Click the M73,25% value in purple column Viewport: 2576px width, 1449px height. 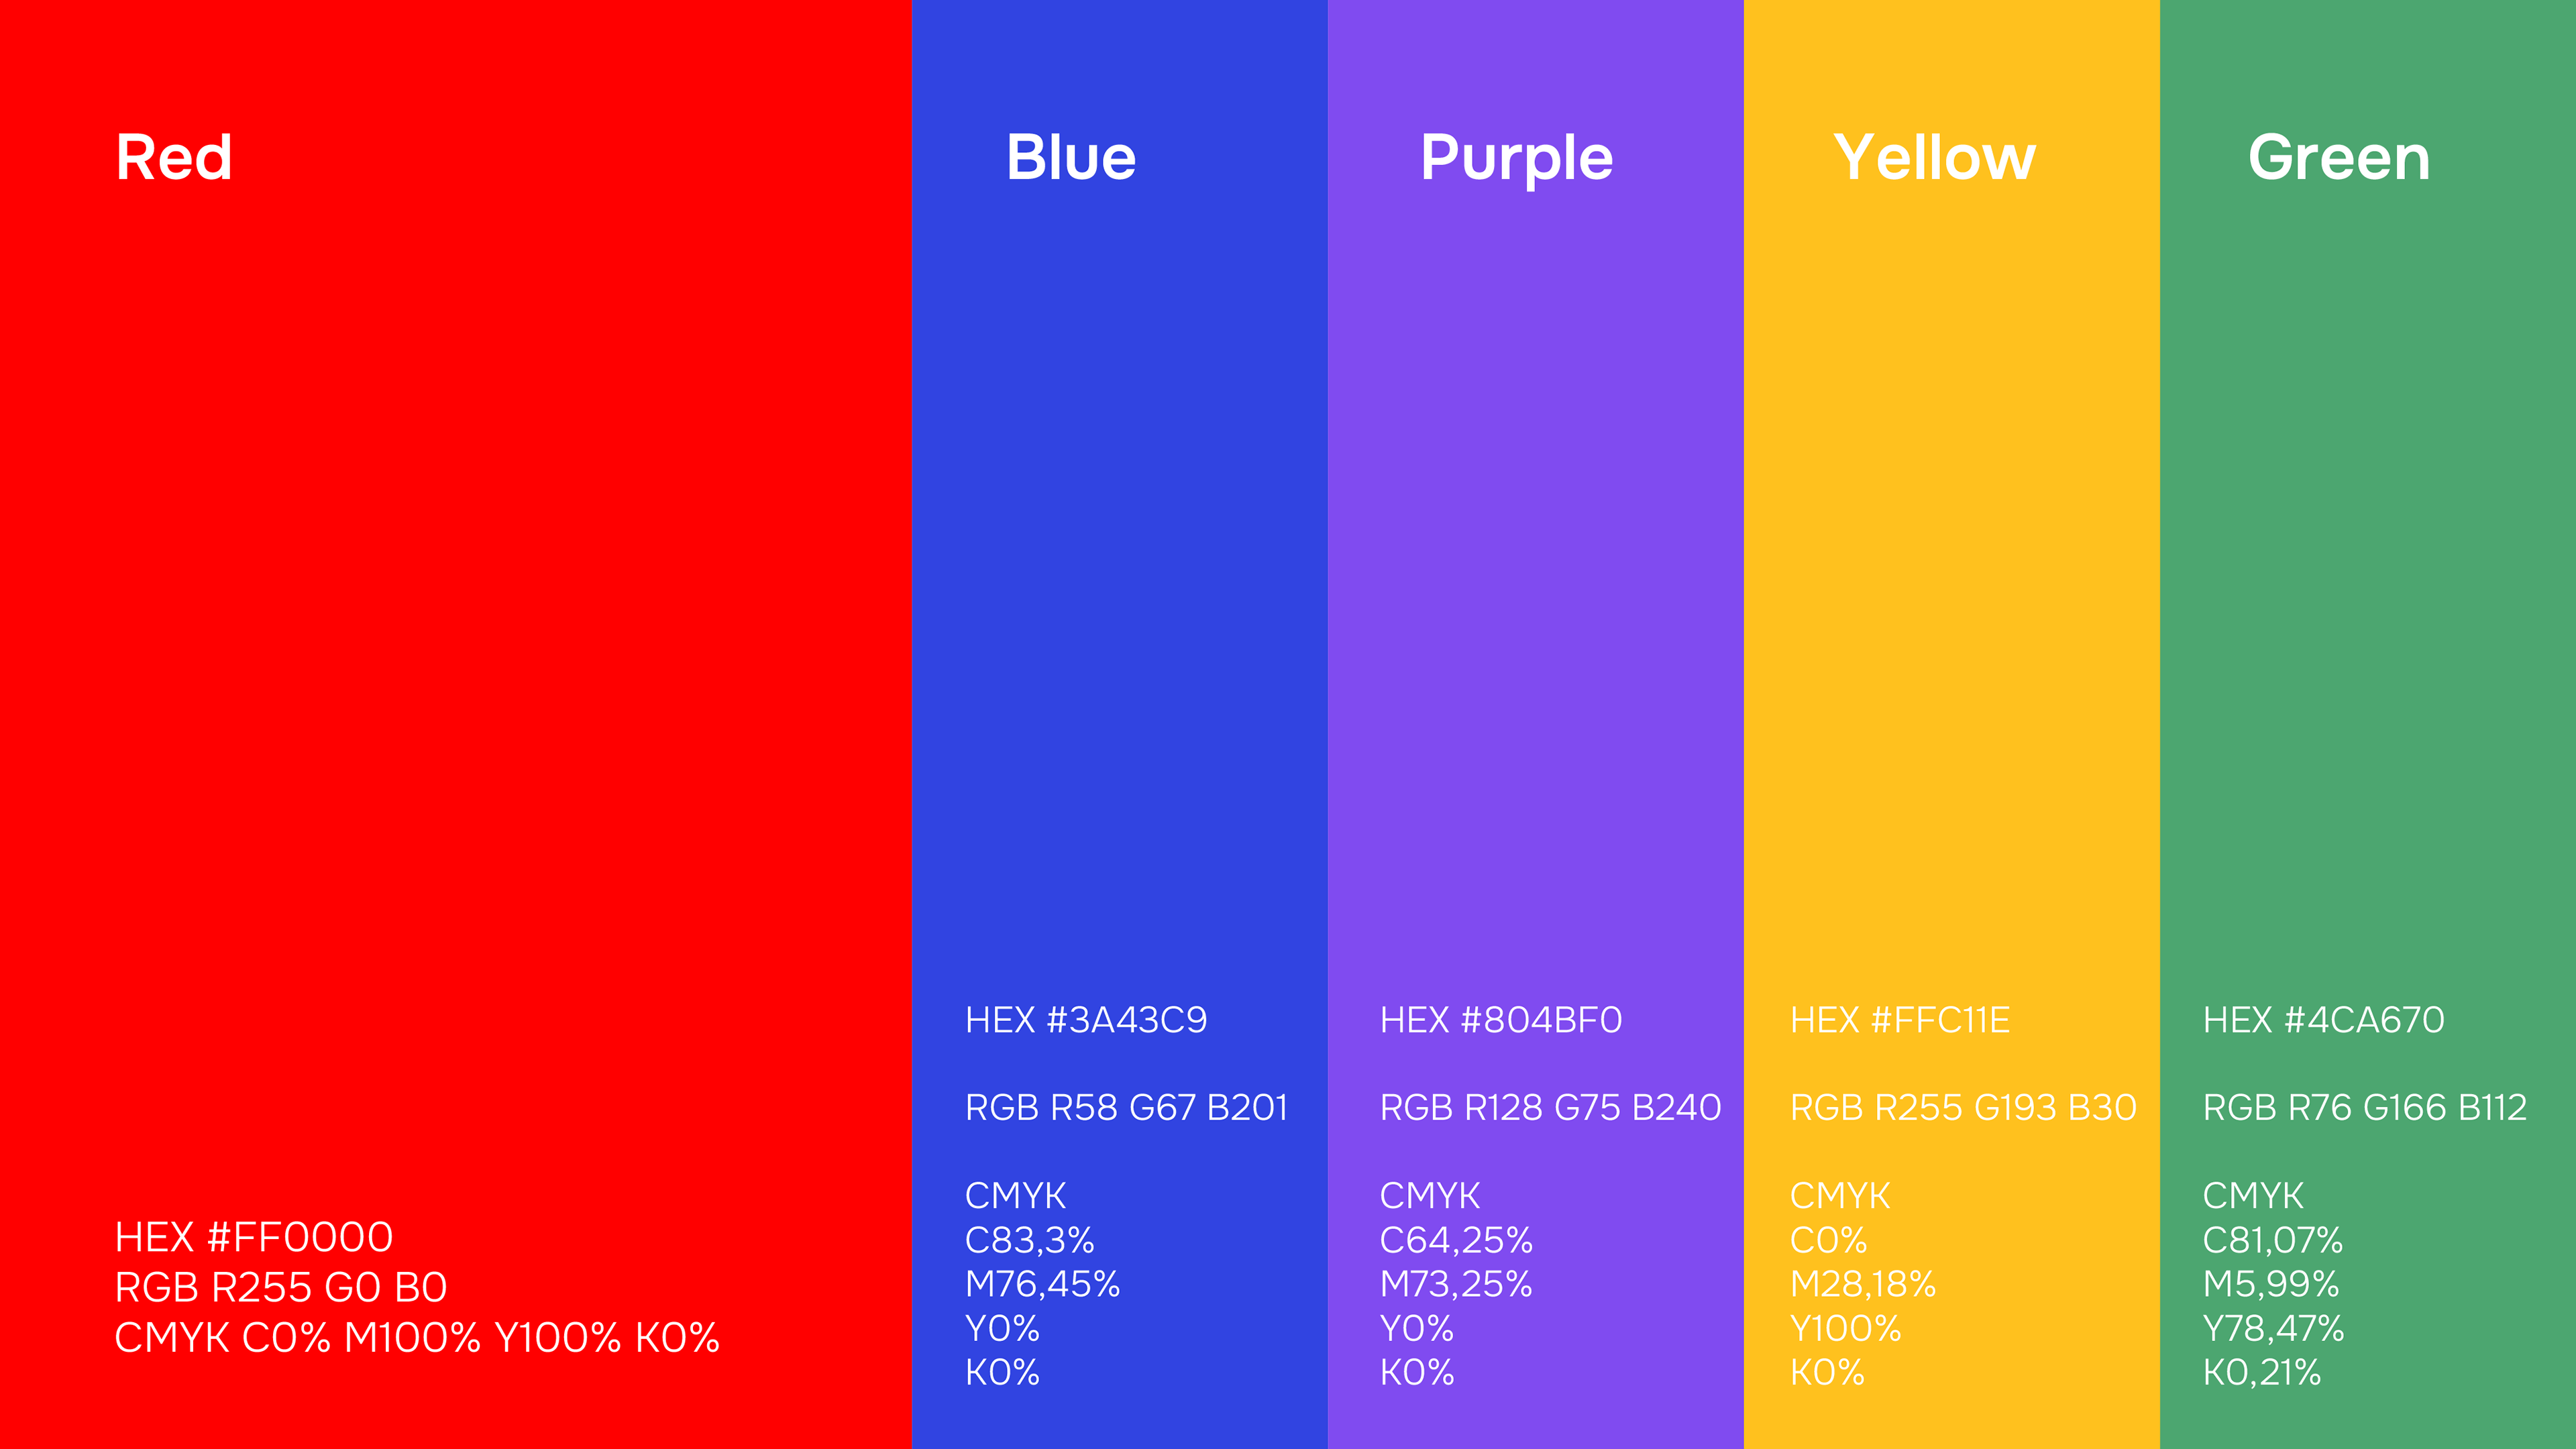[x=1456, y=1284]
